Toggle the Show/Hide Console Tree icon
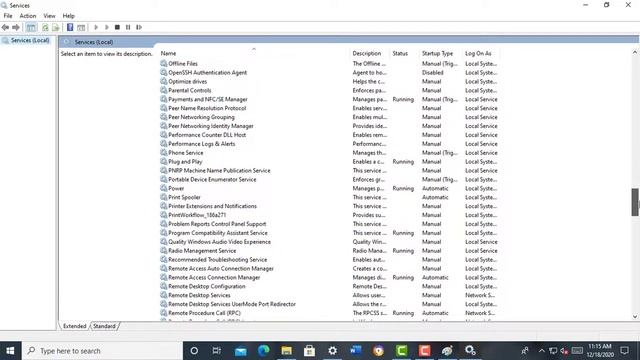 click(x=31, y=27)
